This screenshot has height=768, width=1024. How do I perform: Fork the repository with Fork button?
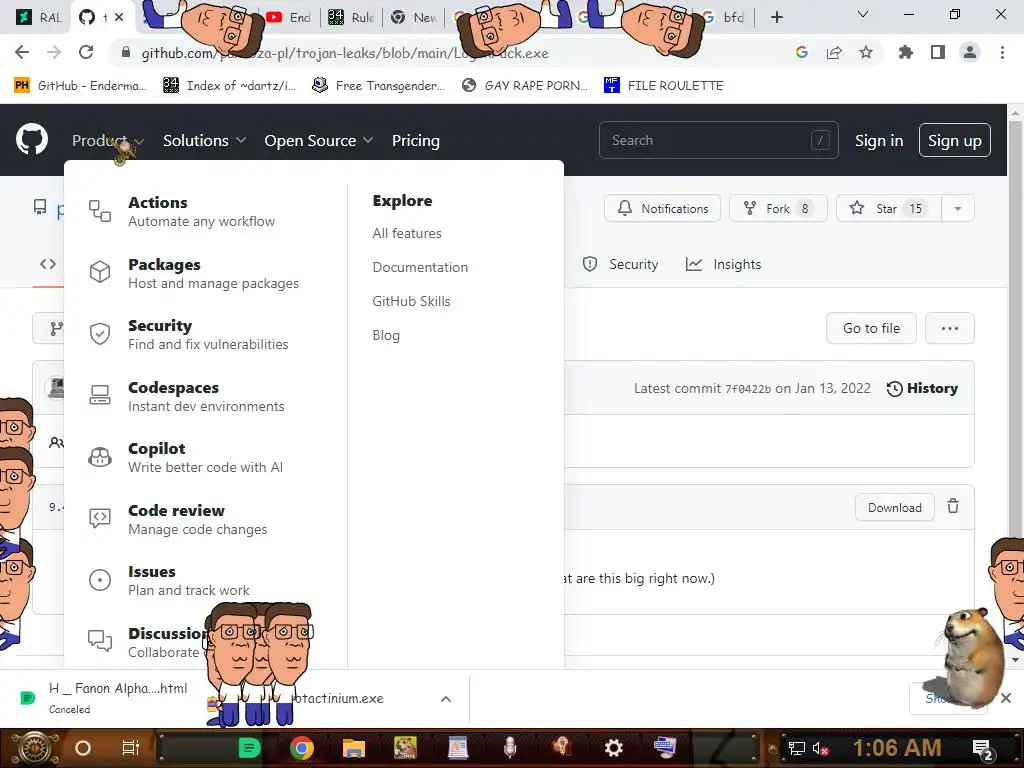(778, 208)
